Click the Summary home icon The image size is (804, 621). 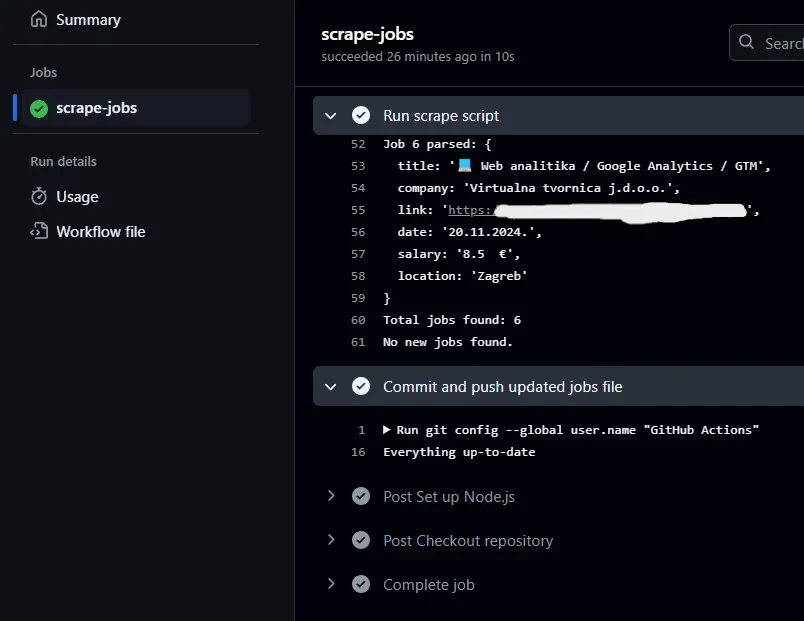tap(39, 19)
